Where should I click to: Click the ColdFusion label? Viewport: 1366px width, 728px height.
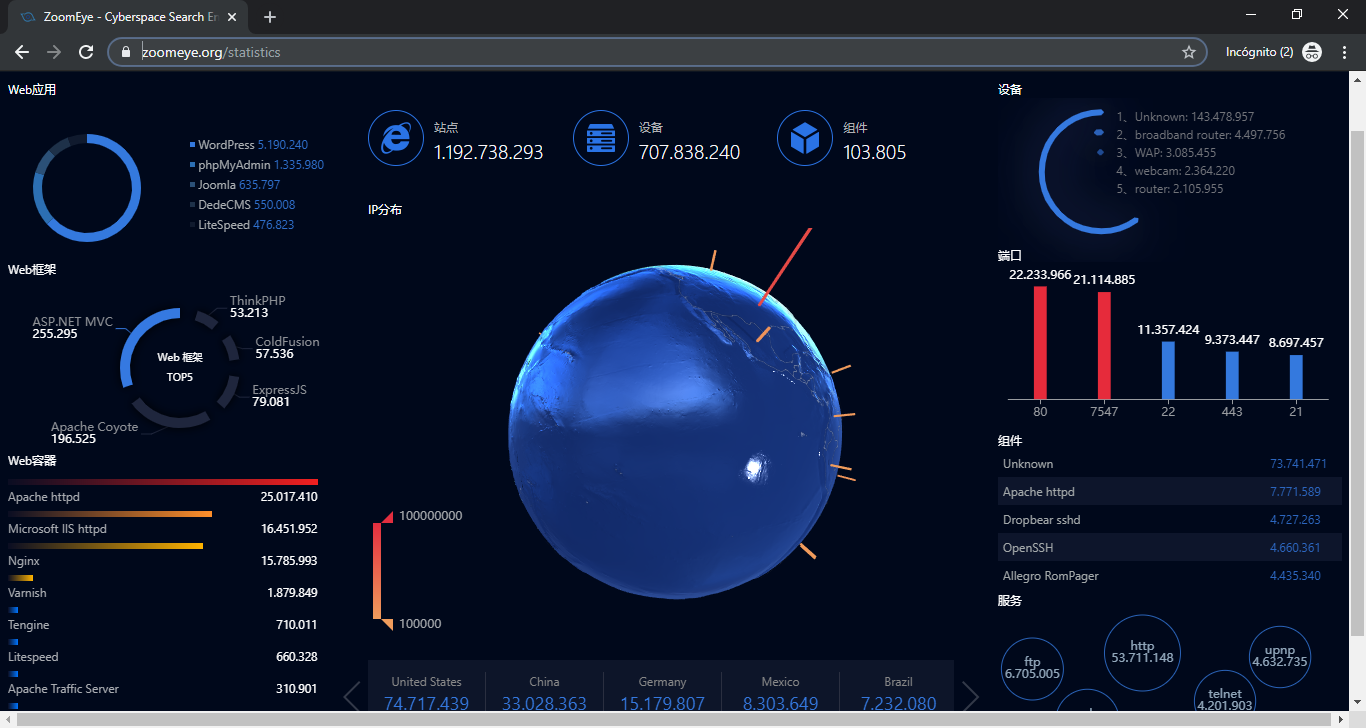tap(287, 342)
